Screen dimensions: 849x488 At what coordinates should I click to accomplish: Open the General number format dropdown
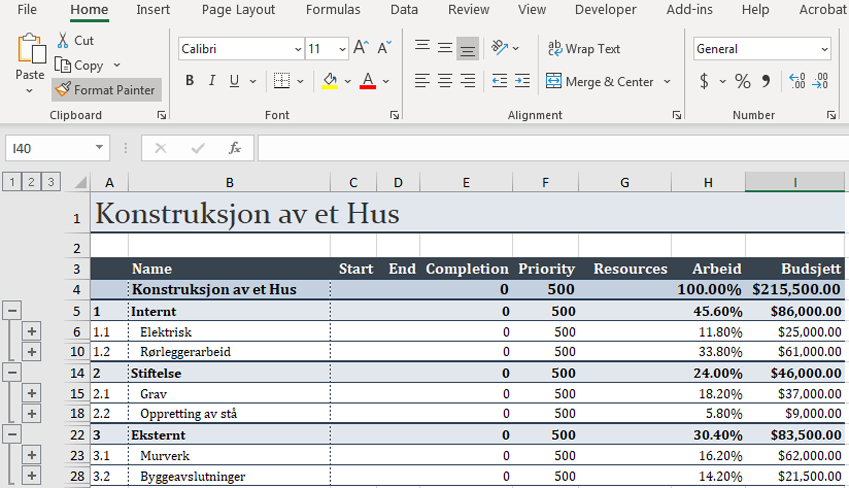[x=824, y=49]
